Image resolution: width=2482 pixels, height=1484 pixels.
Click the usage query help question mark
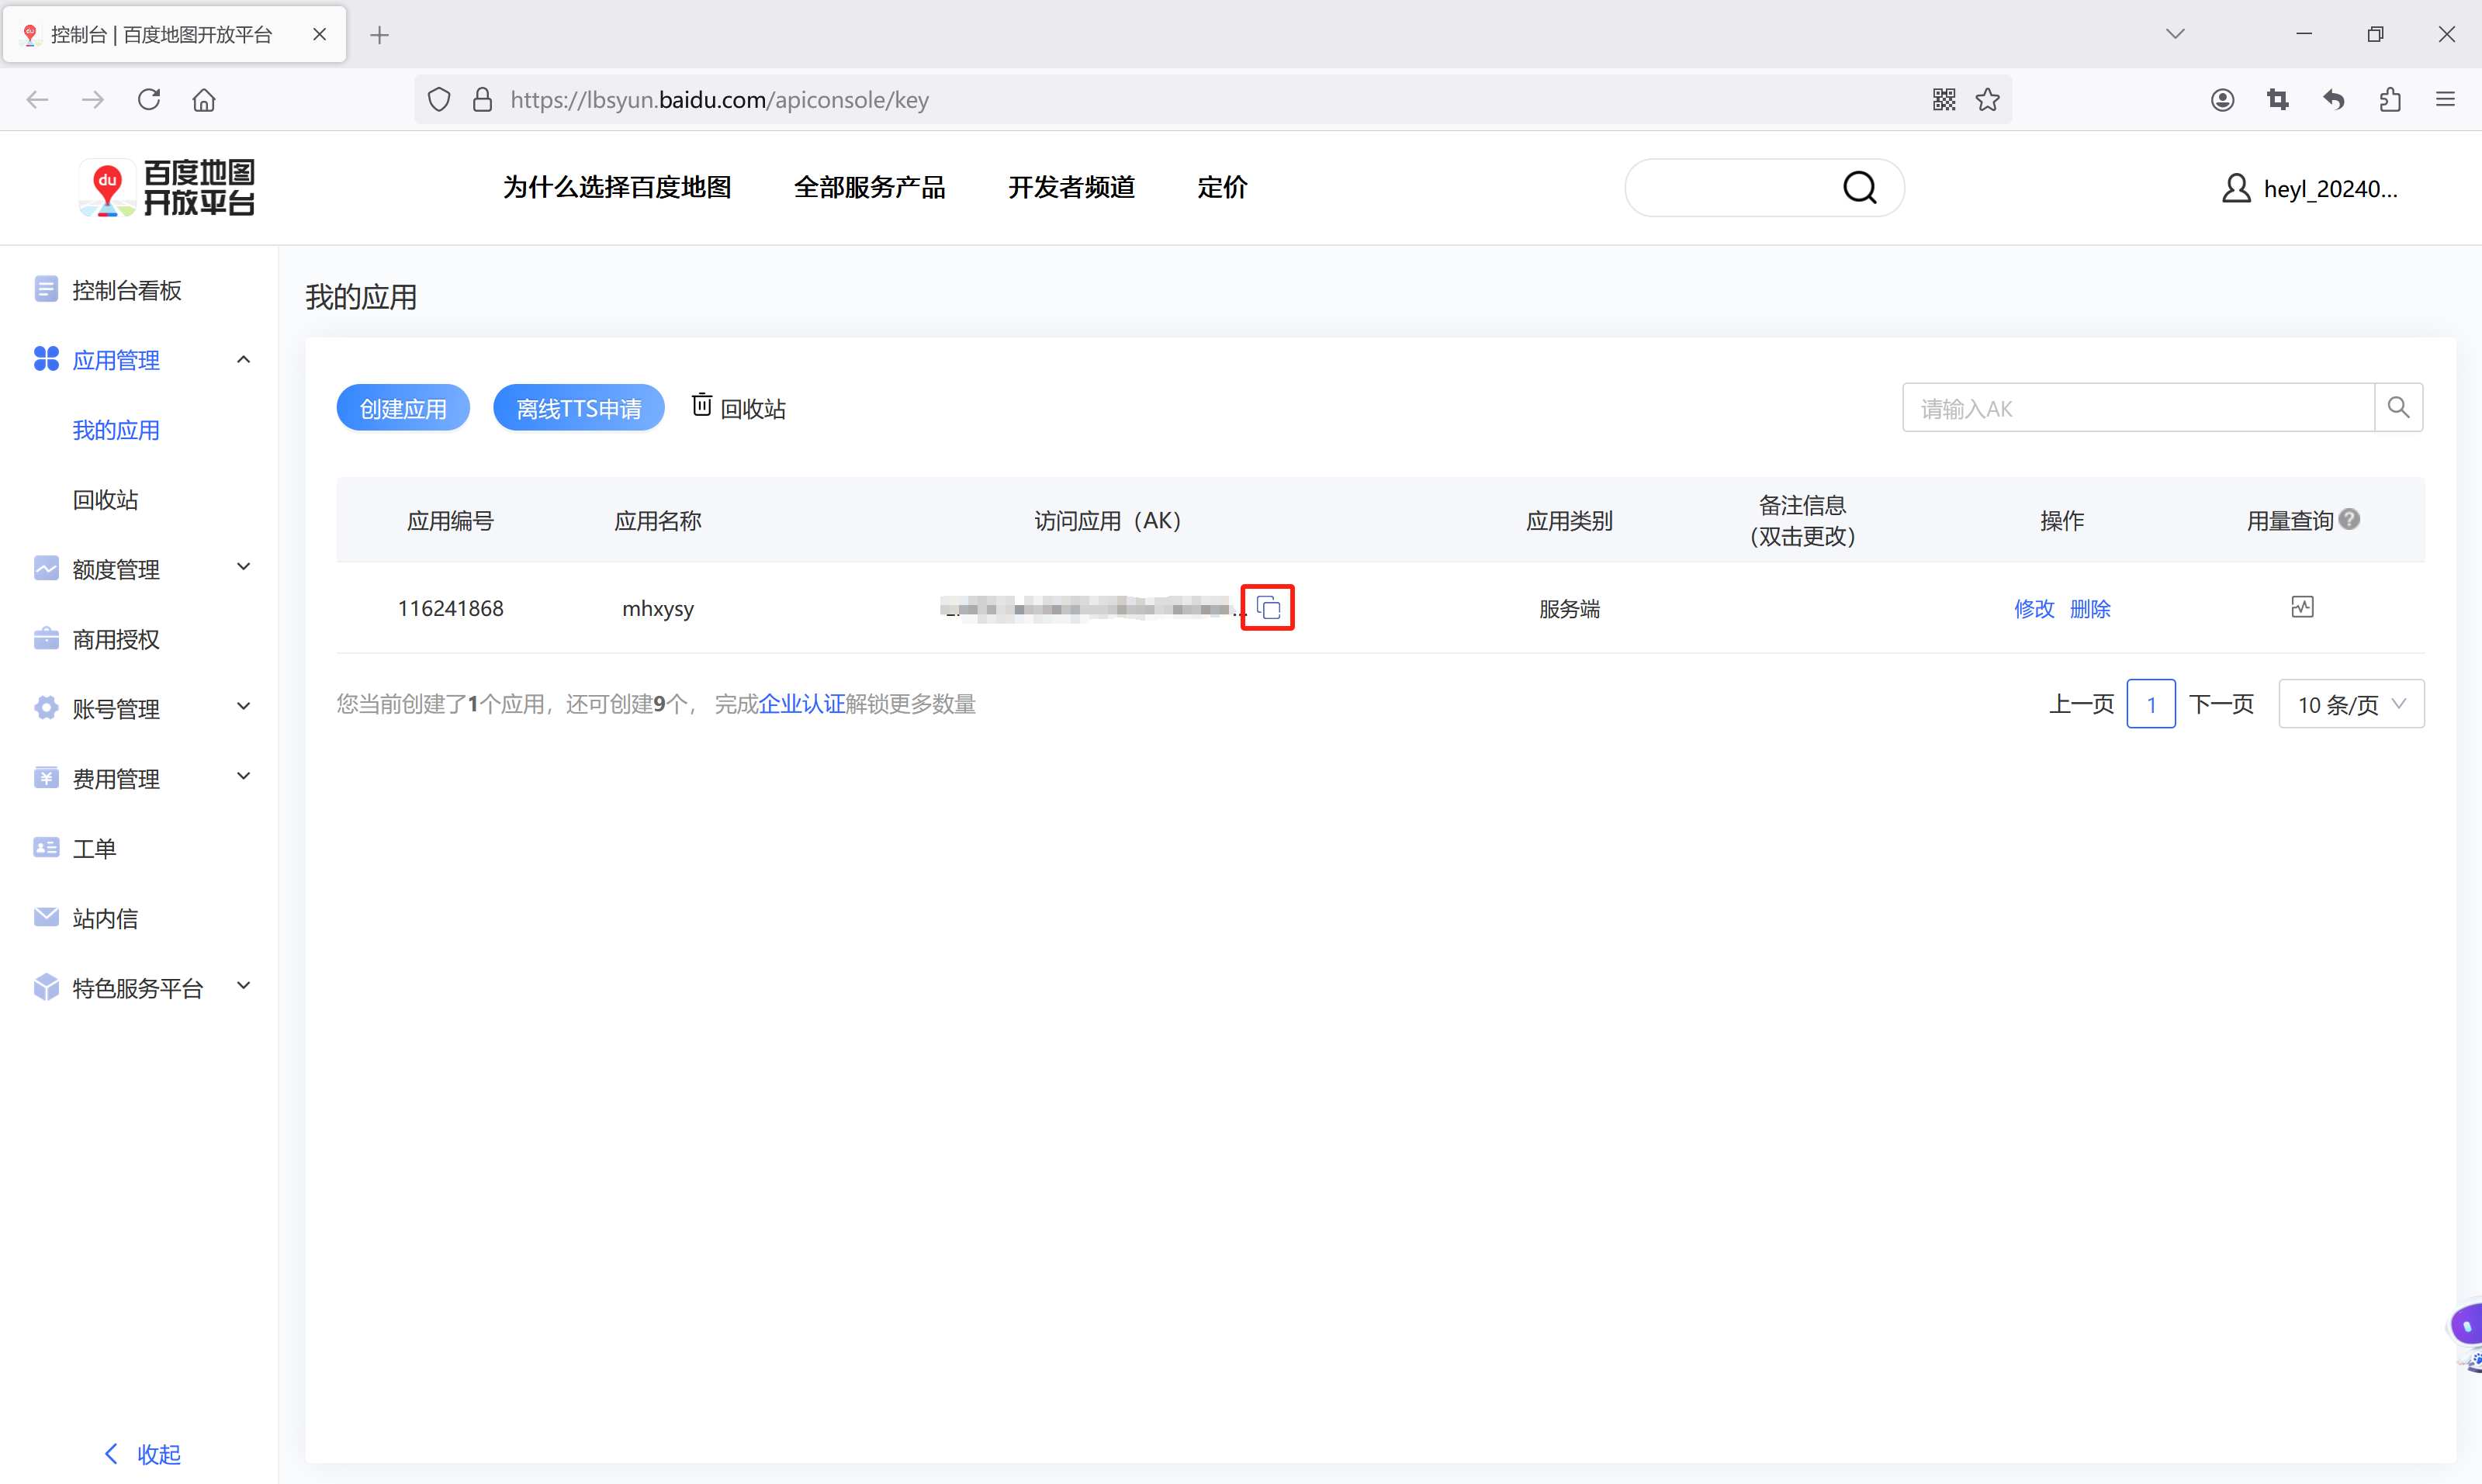pyautogui.click(x=2350, y=519)
